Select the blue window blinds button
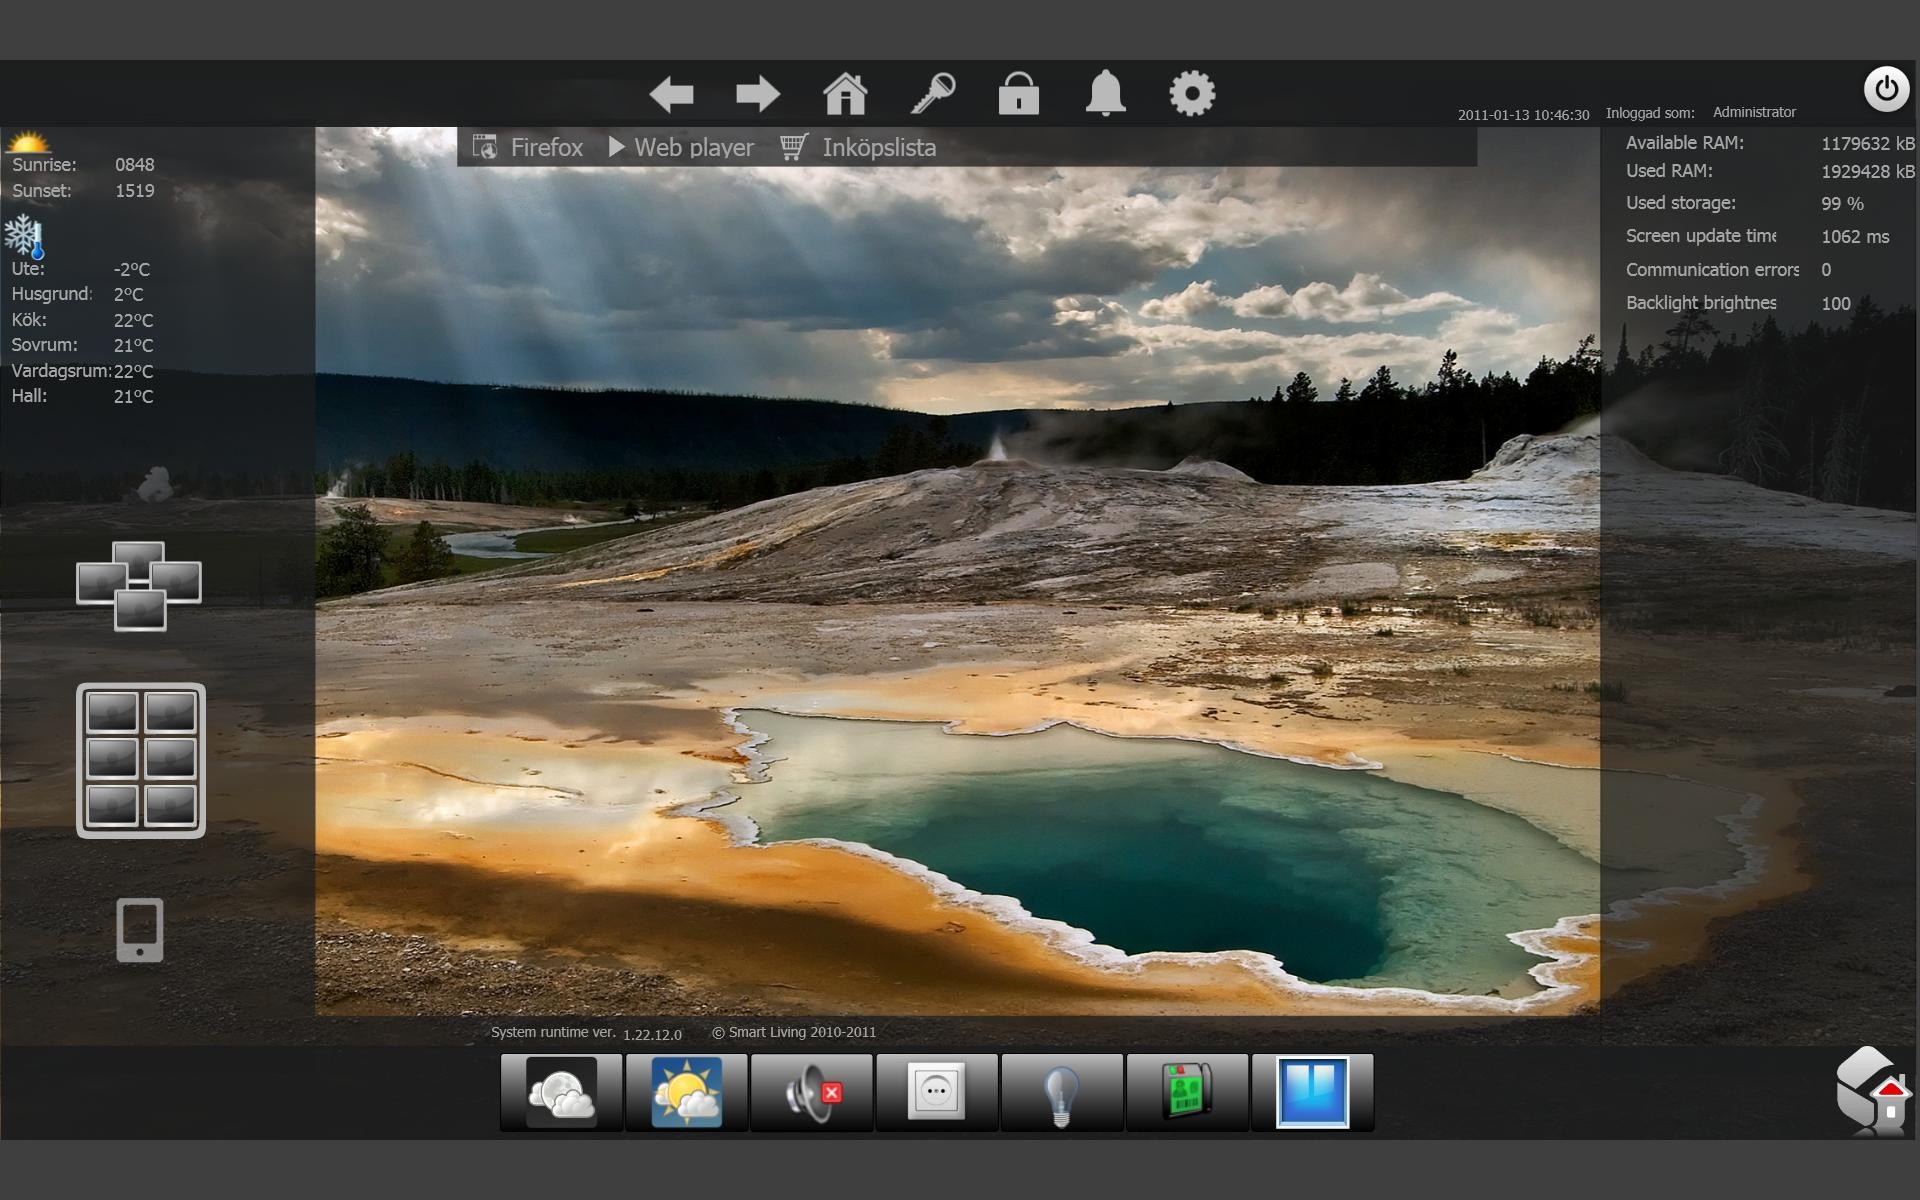Image resolution: width=1920 pixels, height=1200 pixels. coord(1312,1092)
